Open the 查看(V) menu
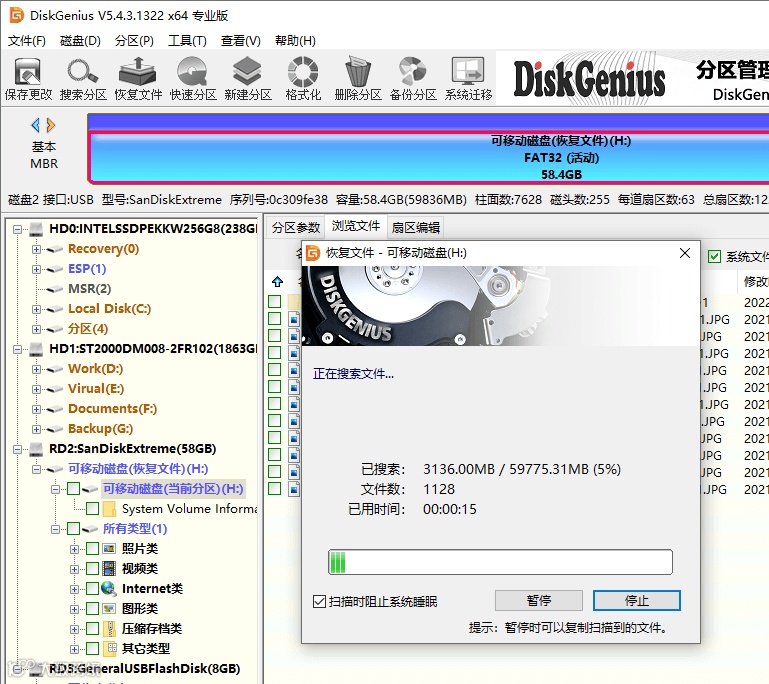This screenshot has height=684, width=769. tap(241, 41)
